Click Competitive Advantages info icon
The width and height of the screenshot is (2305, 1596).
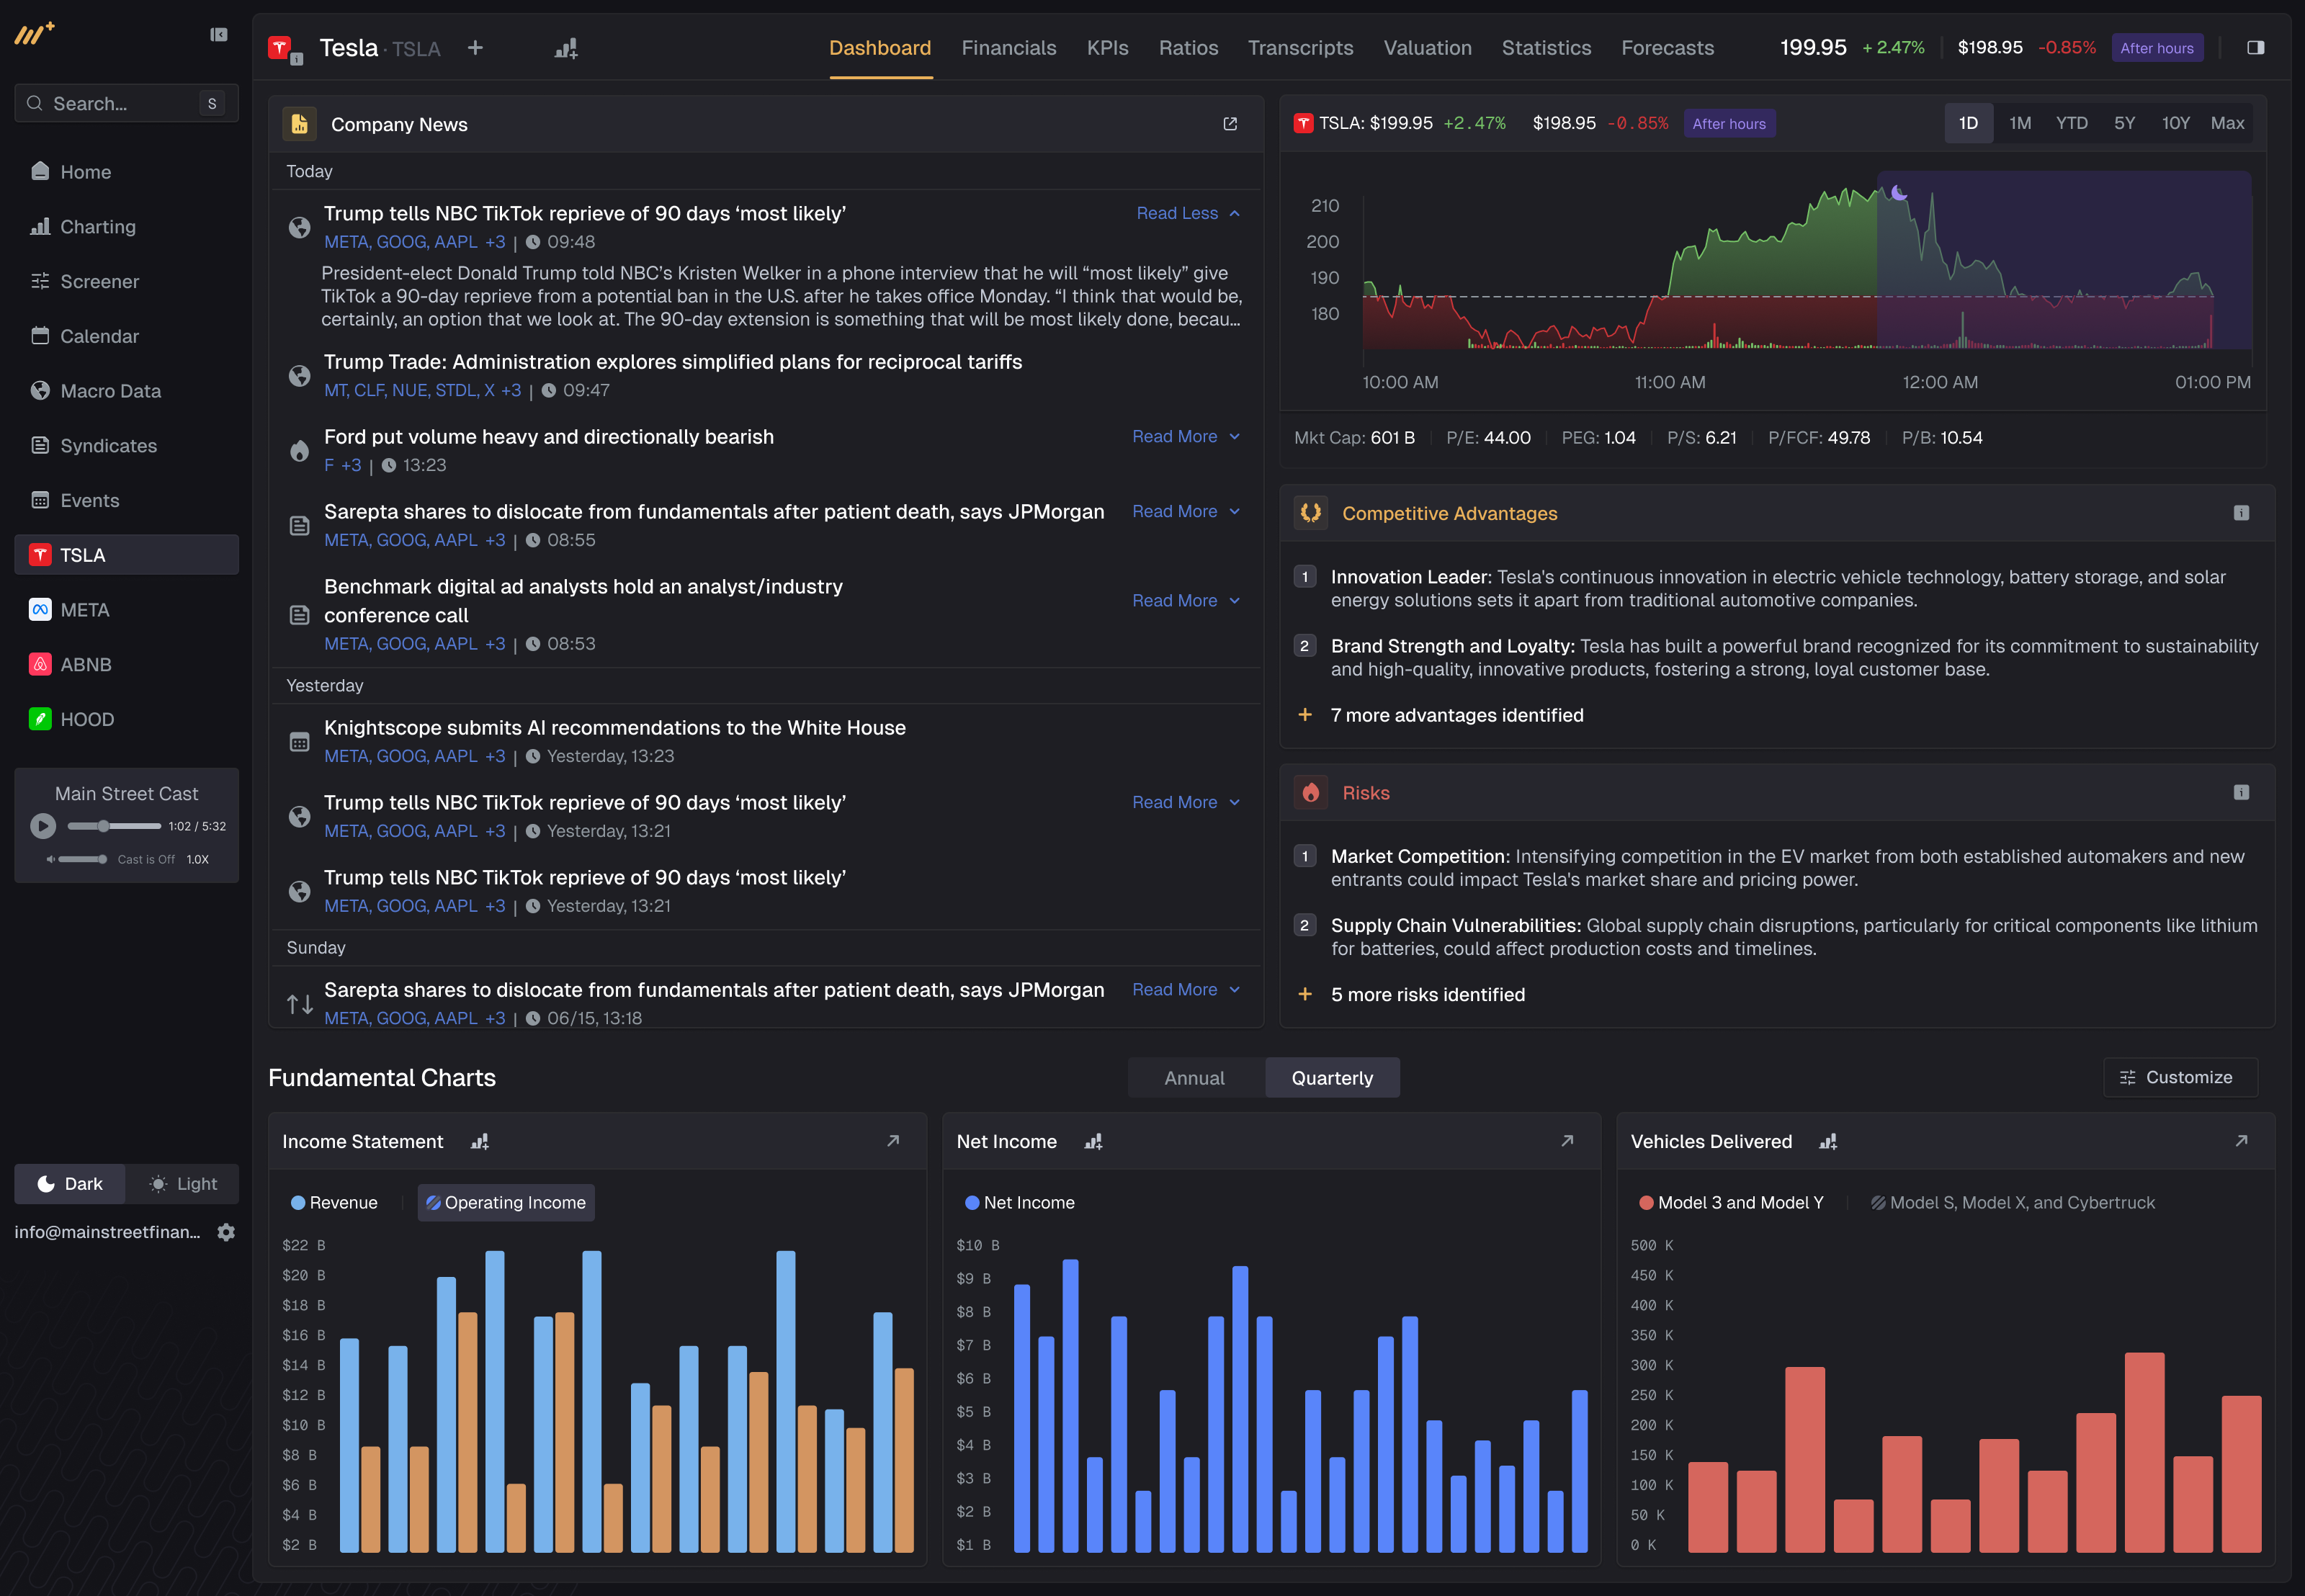click(x=2241, y=513)
